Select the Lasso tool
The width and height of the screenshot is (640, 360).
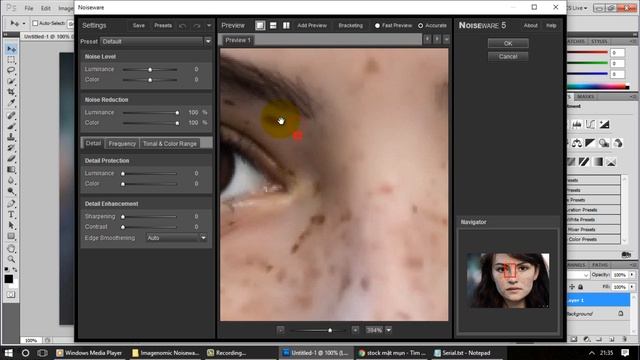click(11, 70)
